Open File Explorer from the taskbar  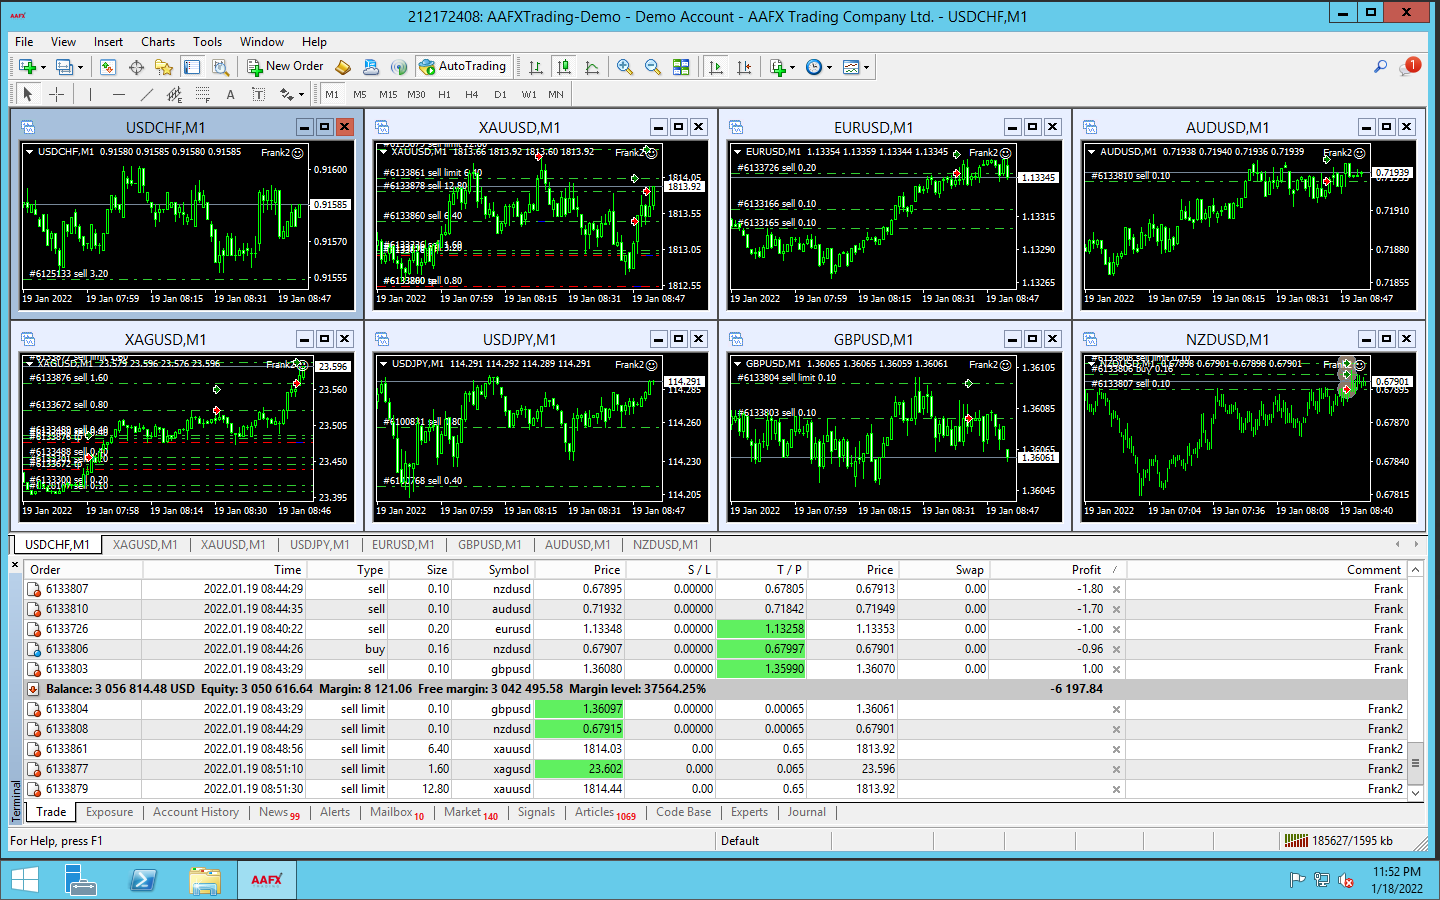pyautogui.click(x=205, y=880)
